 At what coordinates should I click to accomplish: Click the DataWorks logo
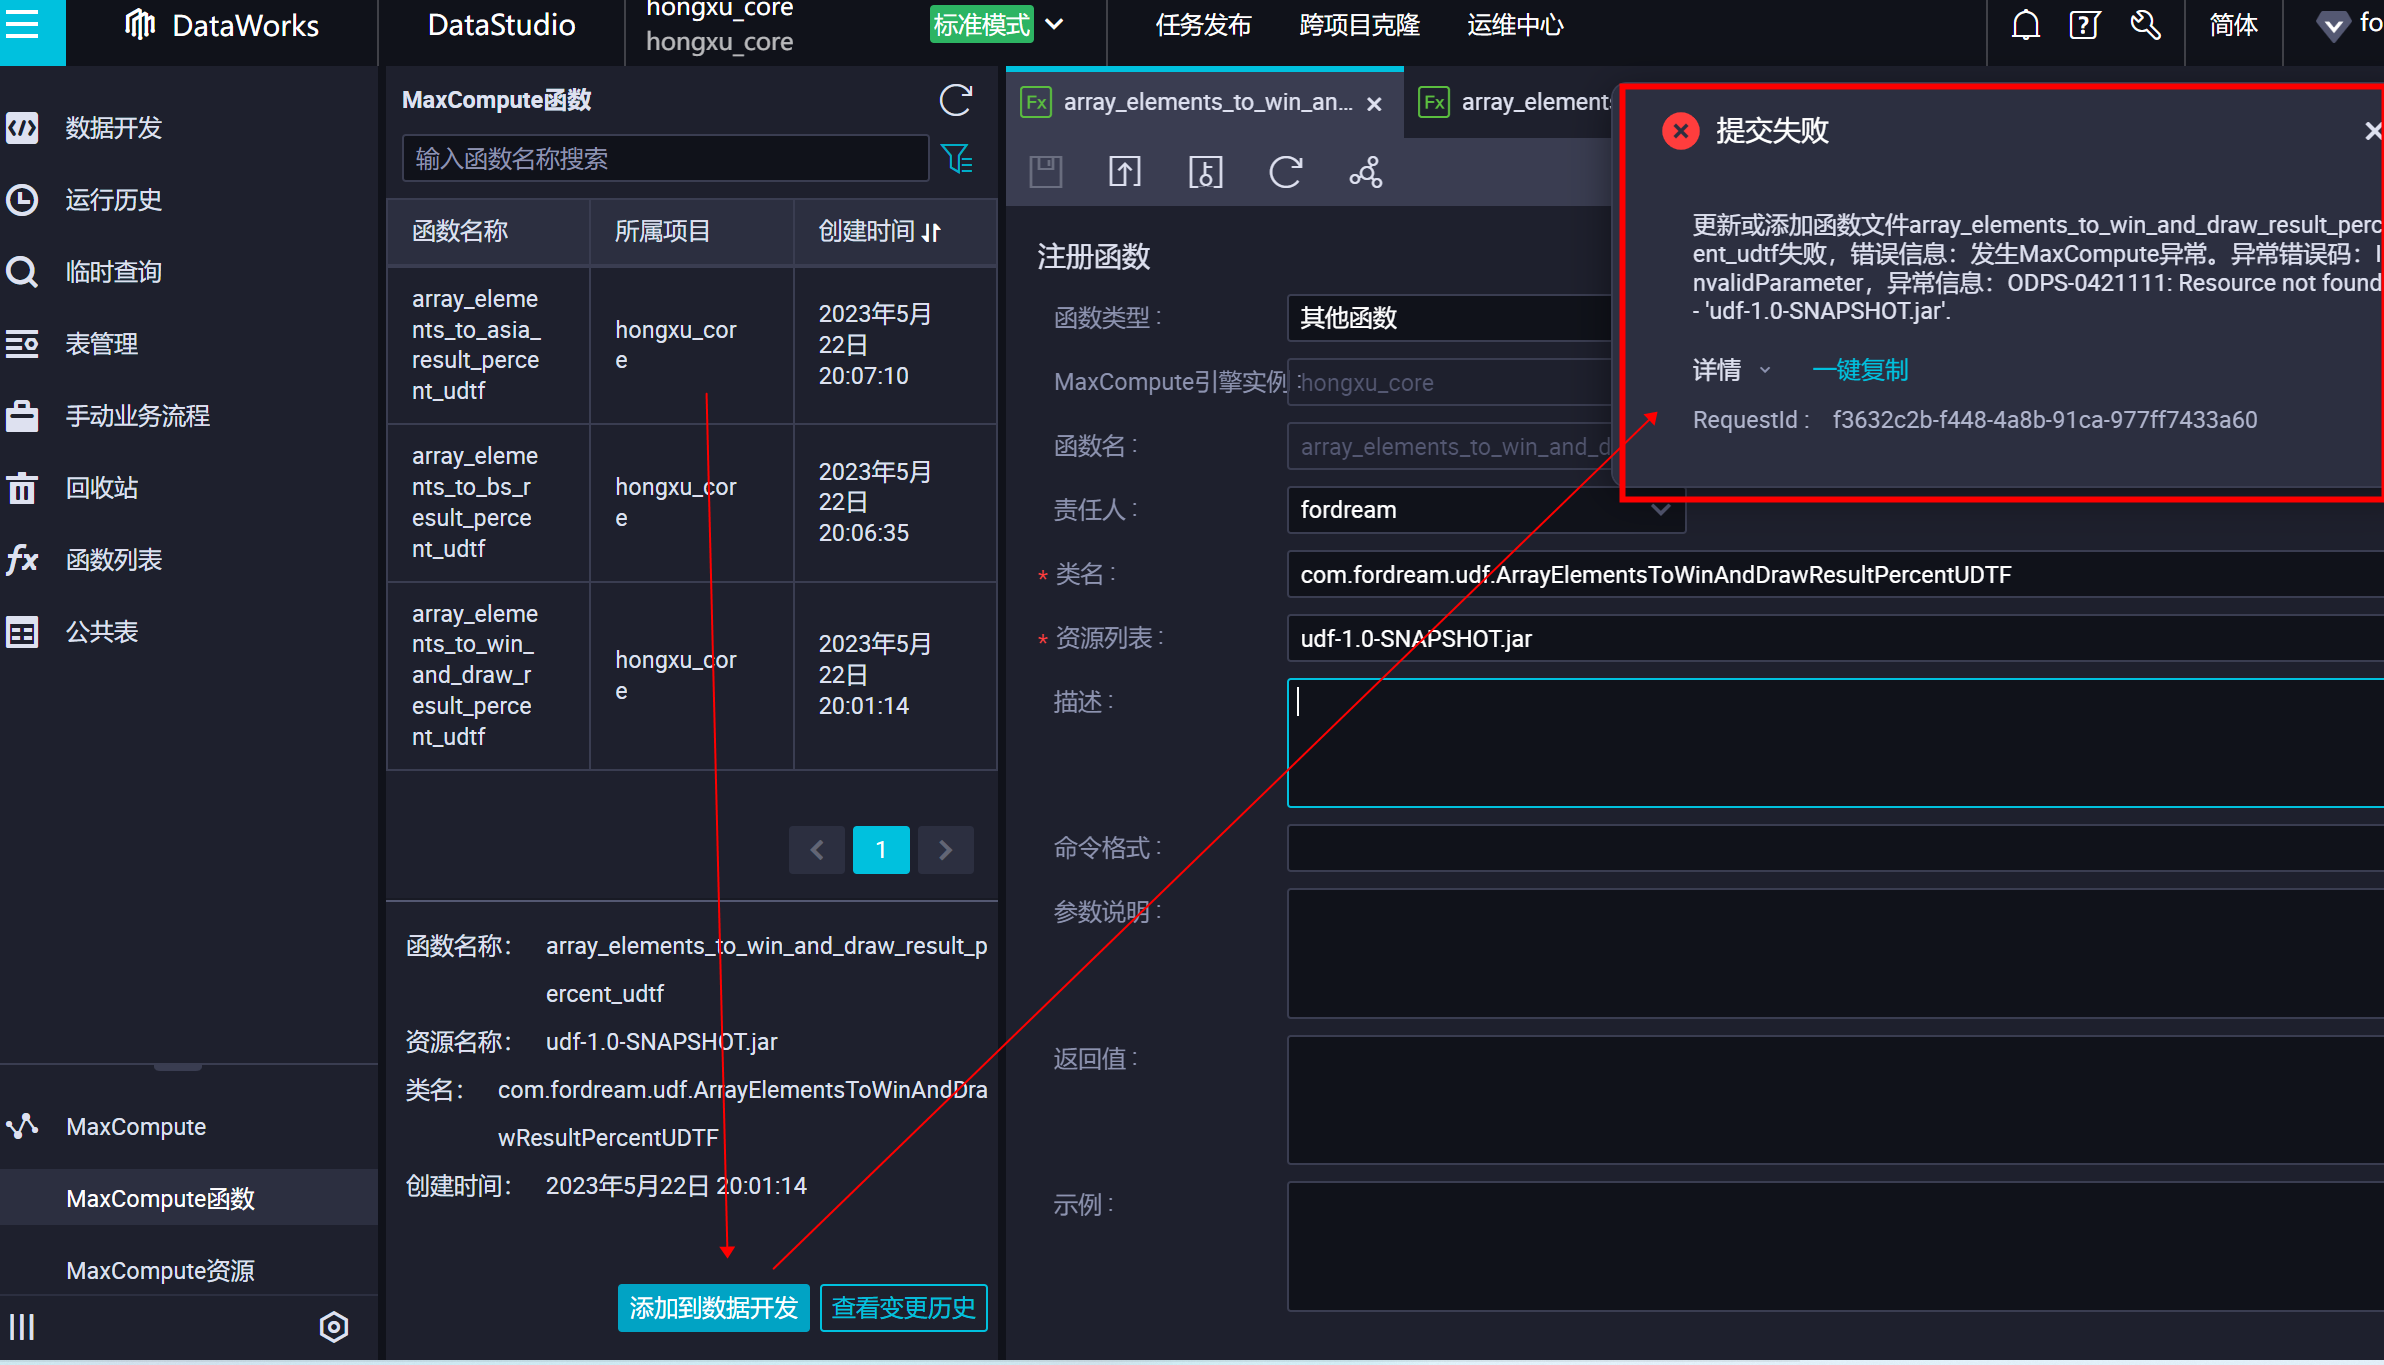(x=222, y=25)
